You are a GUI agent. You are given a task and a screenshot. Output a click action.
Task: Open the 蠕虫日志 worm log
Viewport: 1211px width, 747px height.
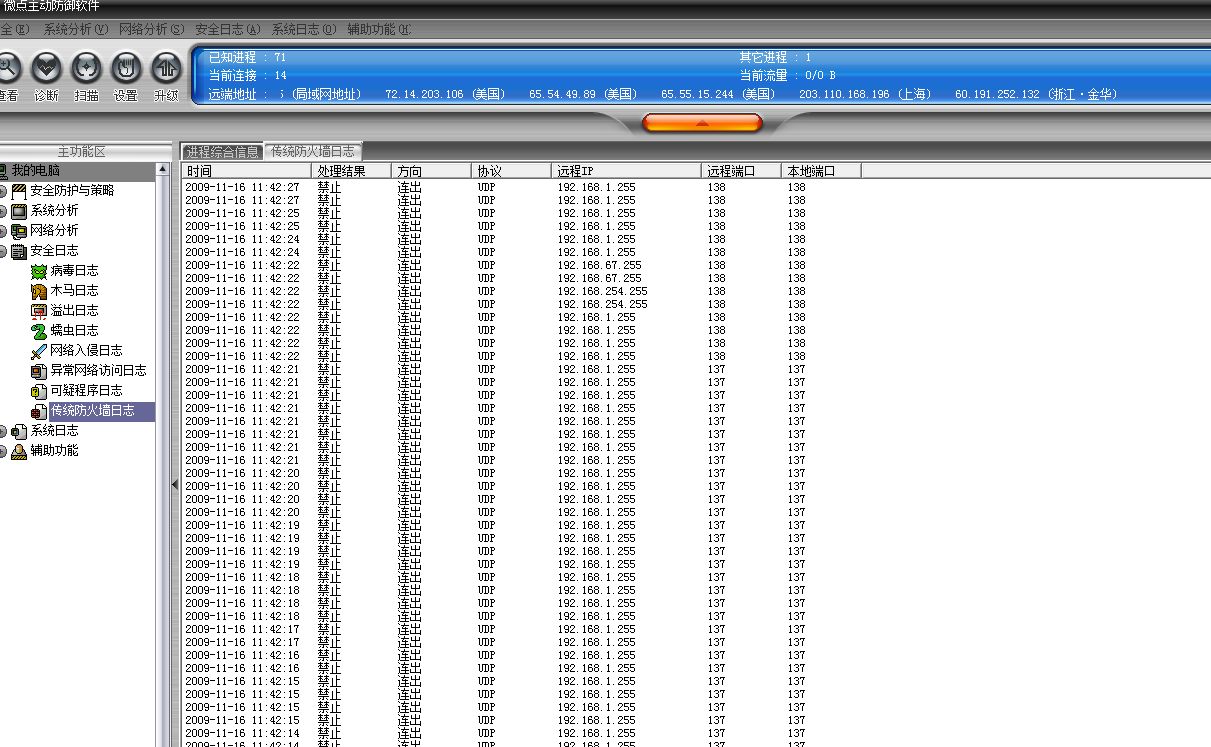pos(74,331)
